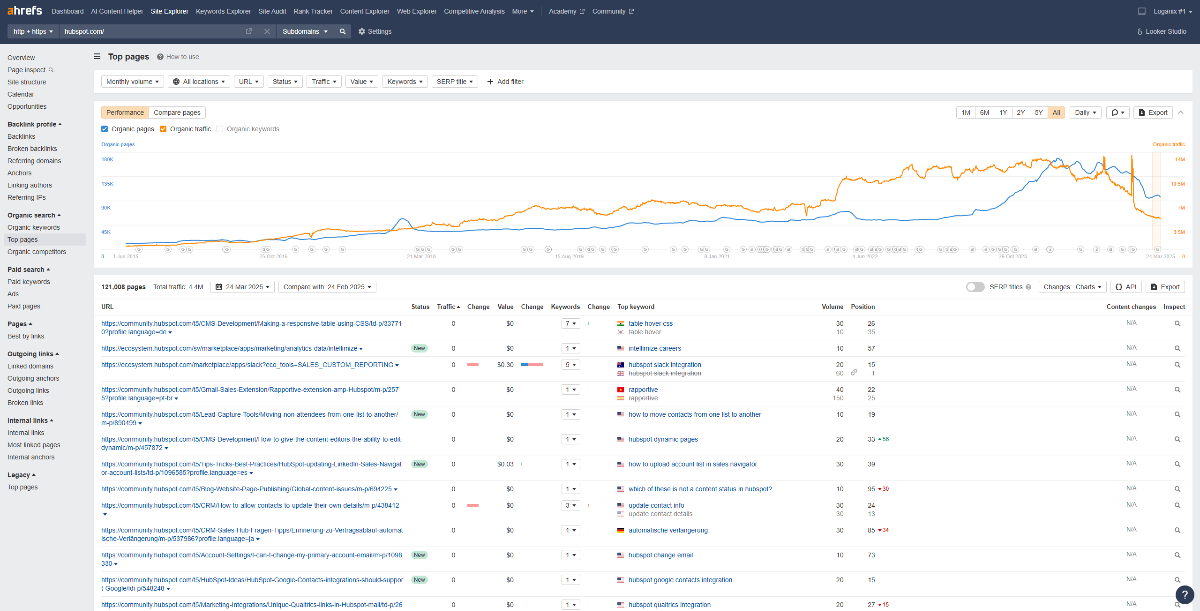Open the Broken backlinks sidebar link

click(x=32, y=148)
